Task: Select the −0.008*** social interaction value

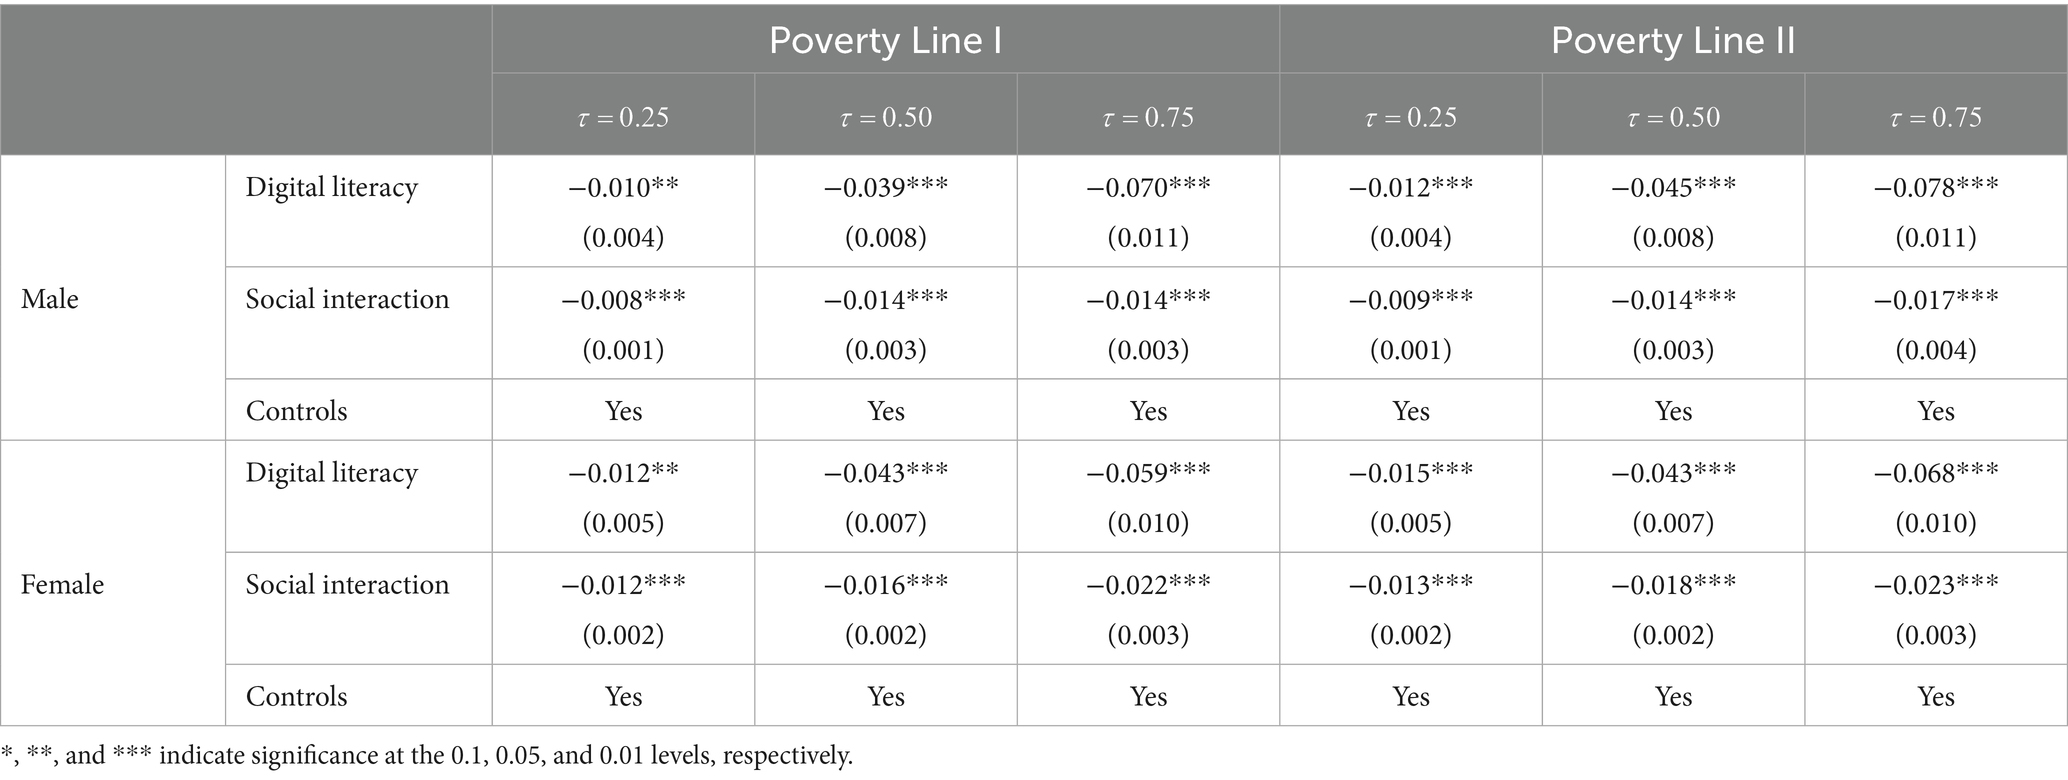Action: tap(623, 299)
